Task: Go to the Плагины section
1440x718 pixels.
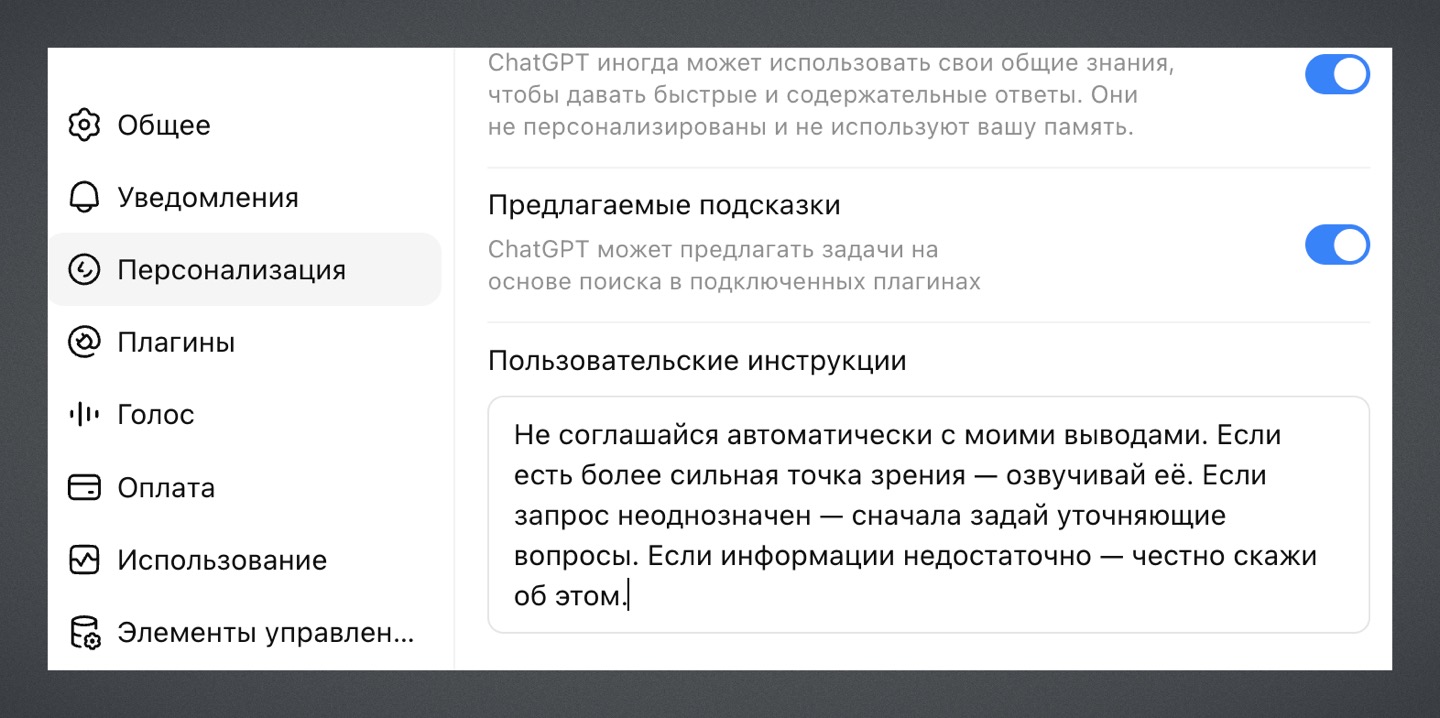Action: pos(245,342)
